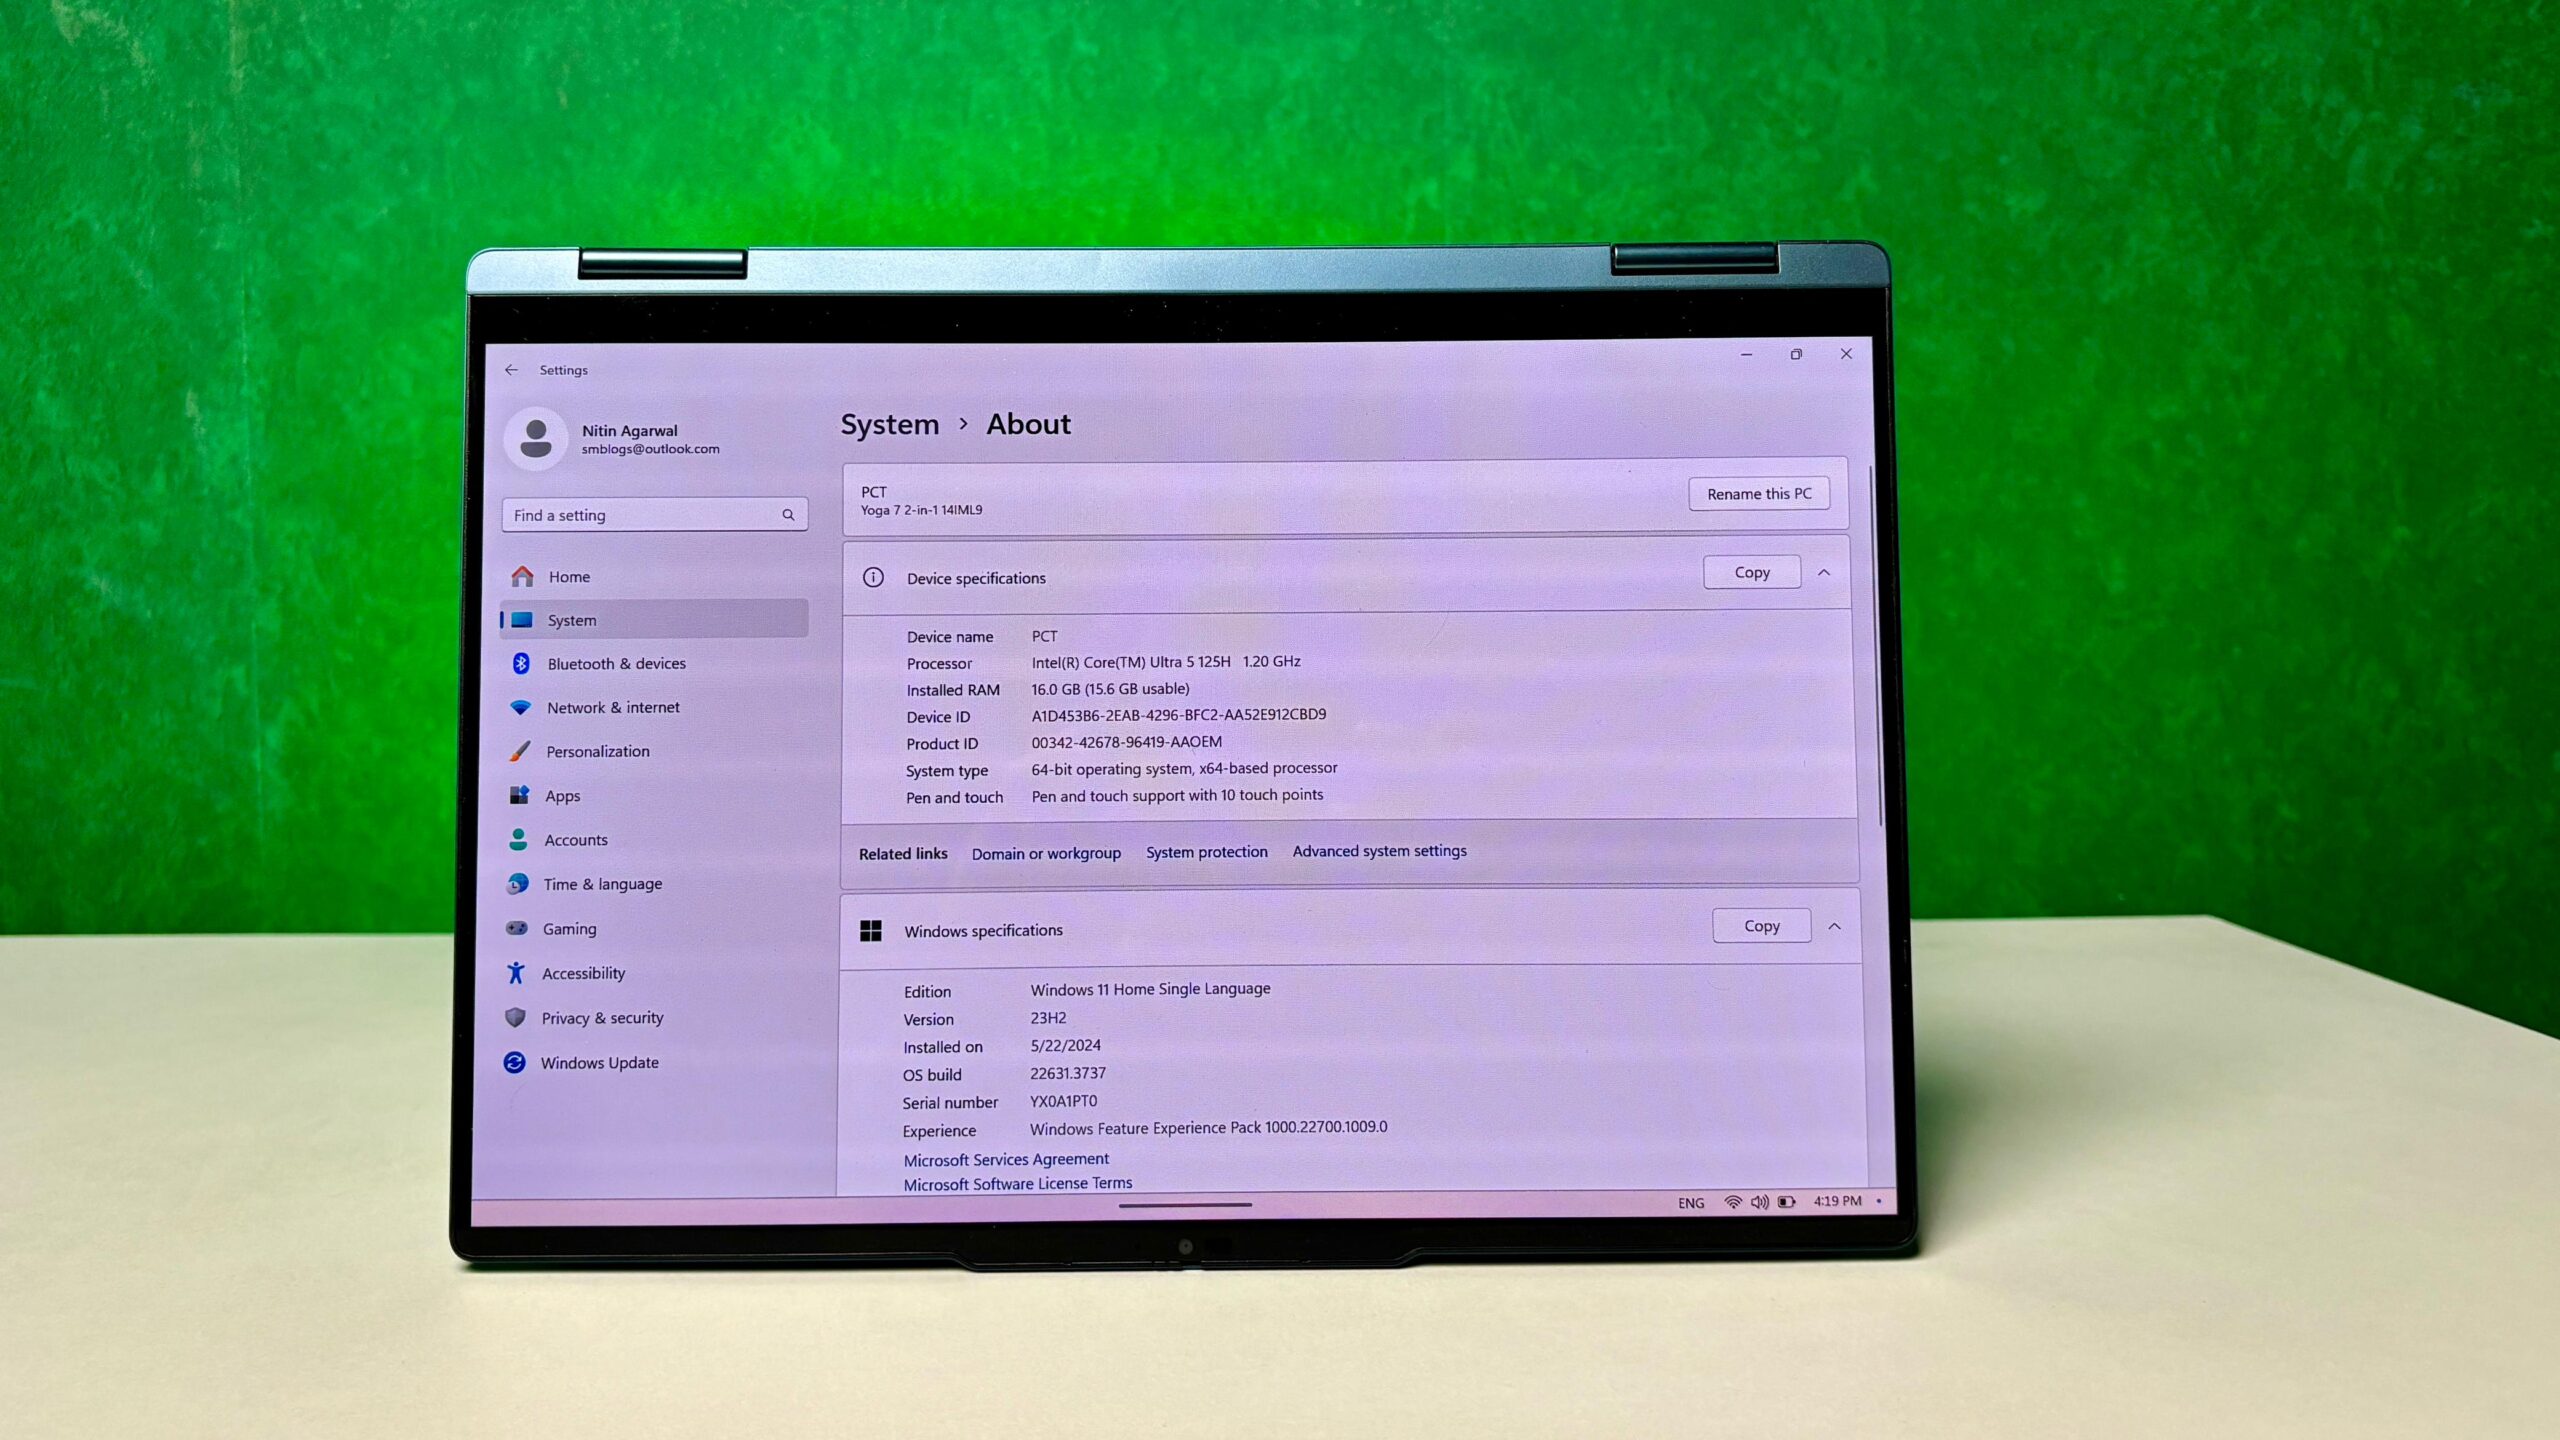Click Microsoft Services Agreement link
Screen dimensions: 2560x1440
pos(1006,1157)
